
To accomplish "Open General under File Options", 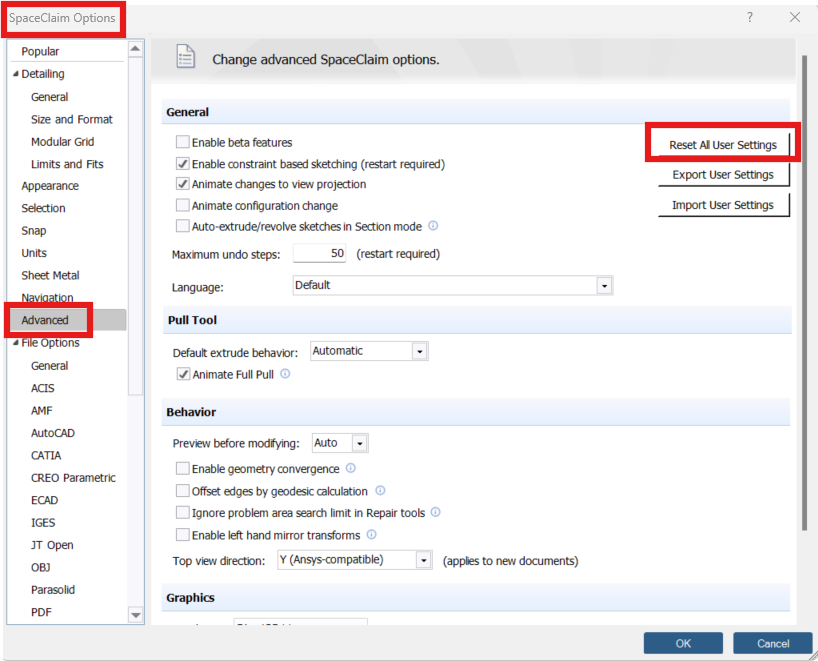I will click(50, 366).
